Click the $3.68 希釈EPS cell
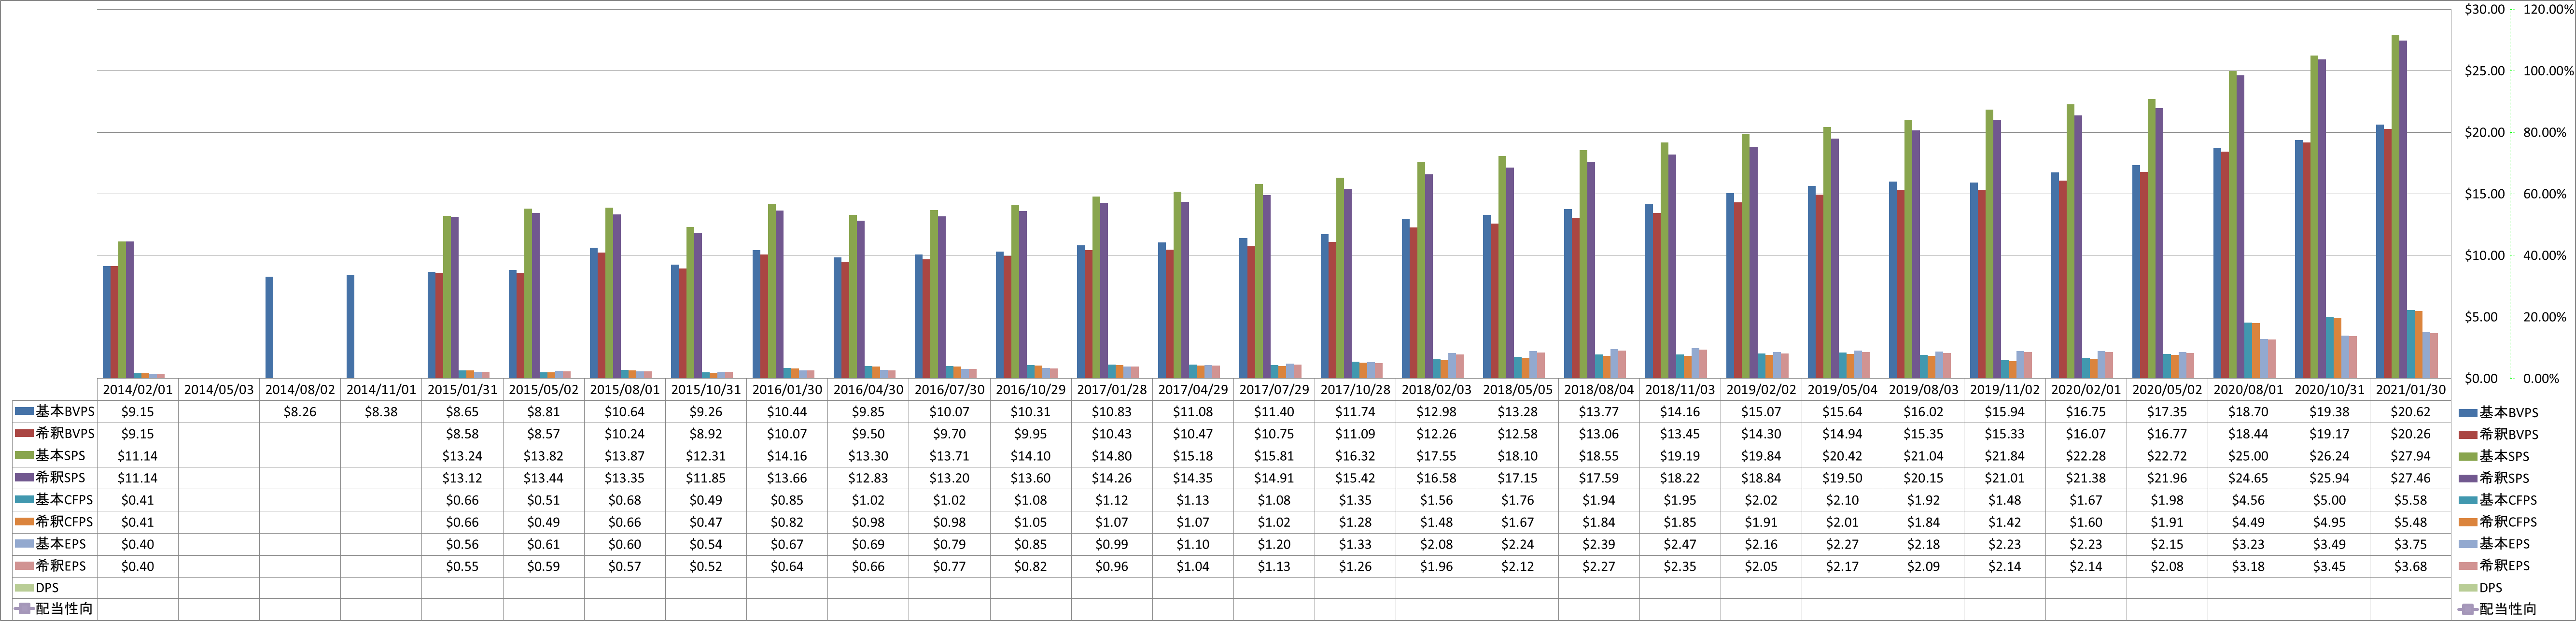 click(2410, 566)
